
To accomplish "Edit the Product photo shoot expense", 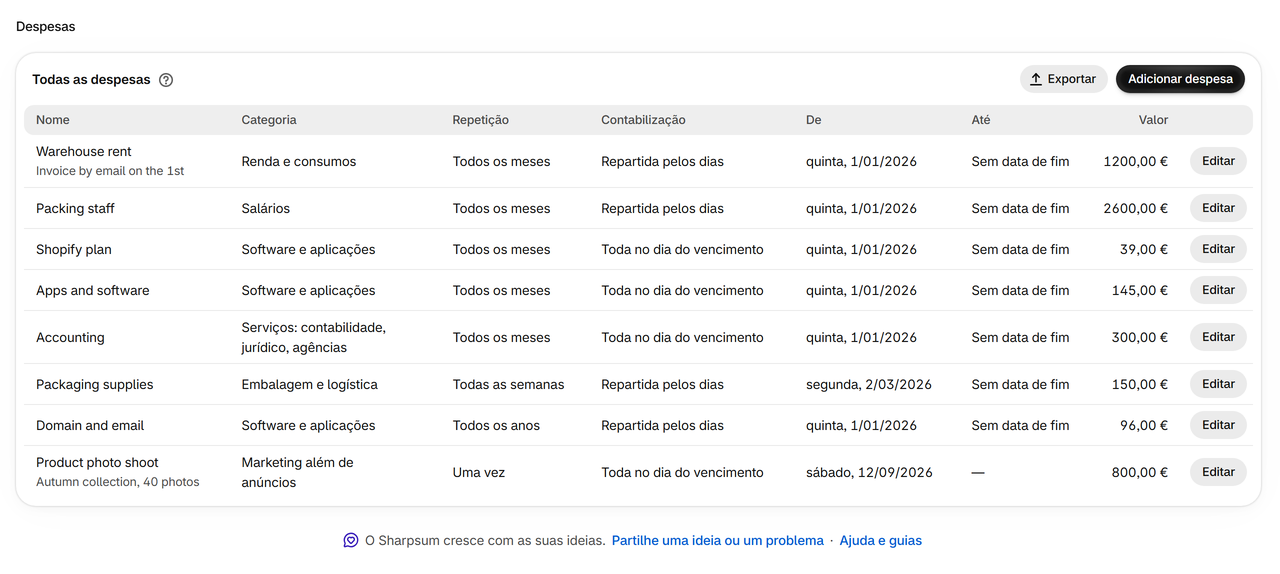I will click(x=1218, y=472).
